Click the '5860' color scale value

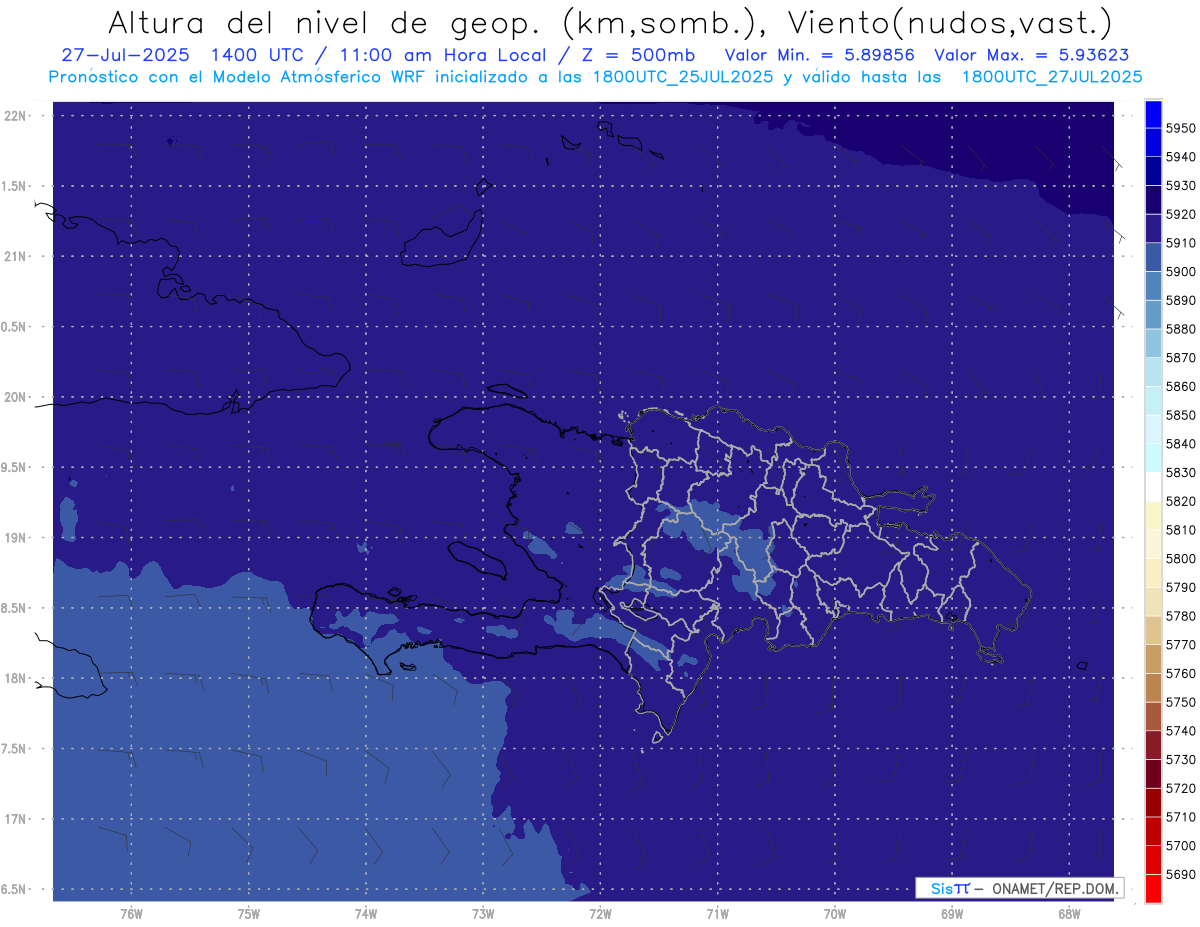(x=1181, y=386)
